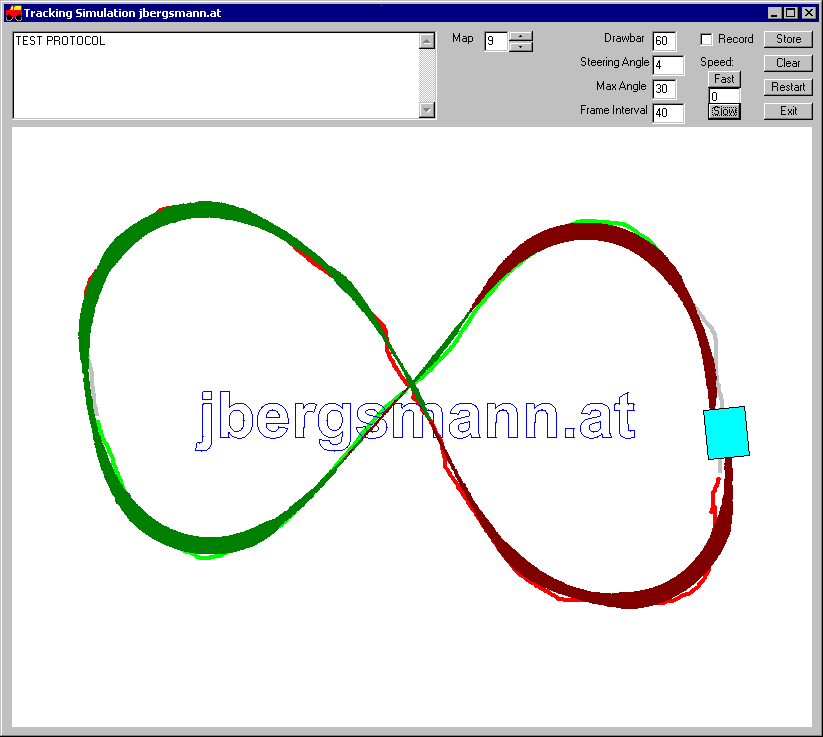The image size is (823, 737).
Task: Click the cyan vehicle box on track
Action: 726,433
